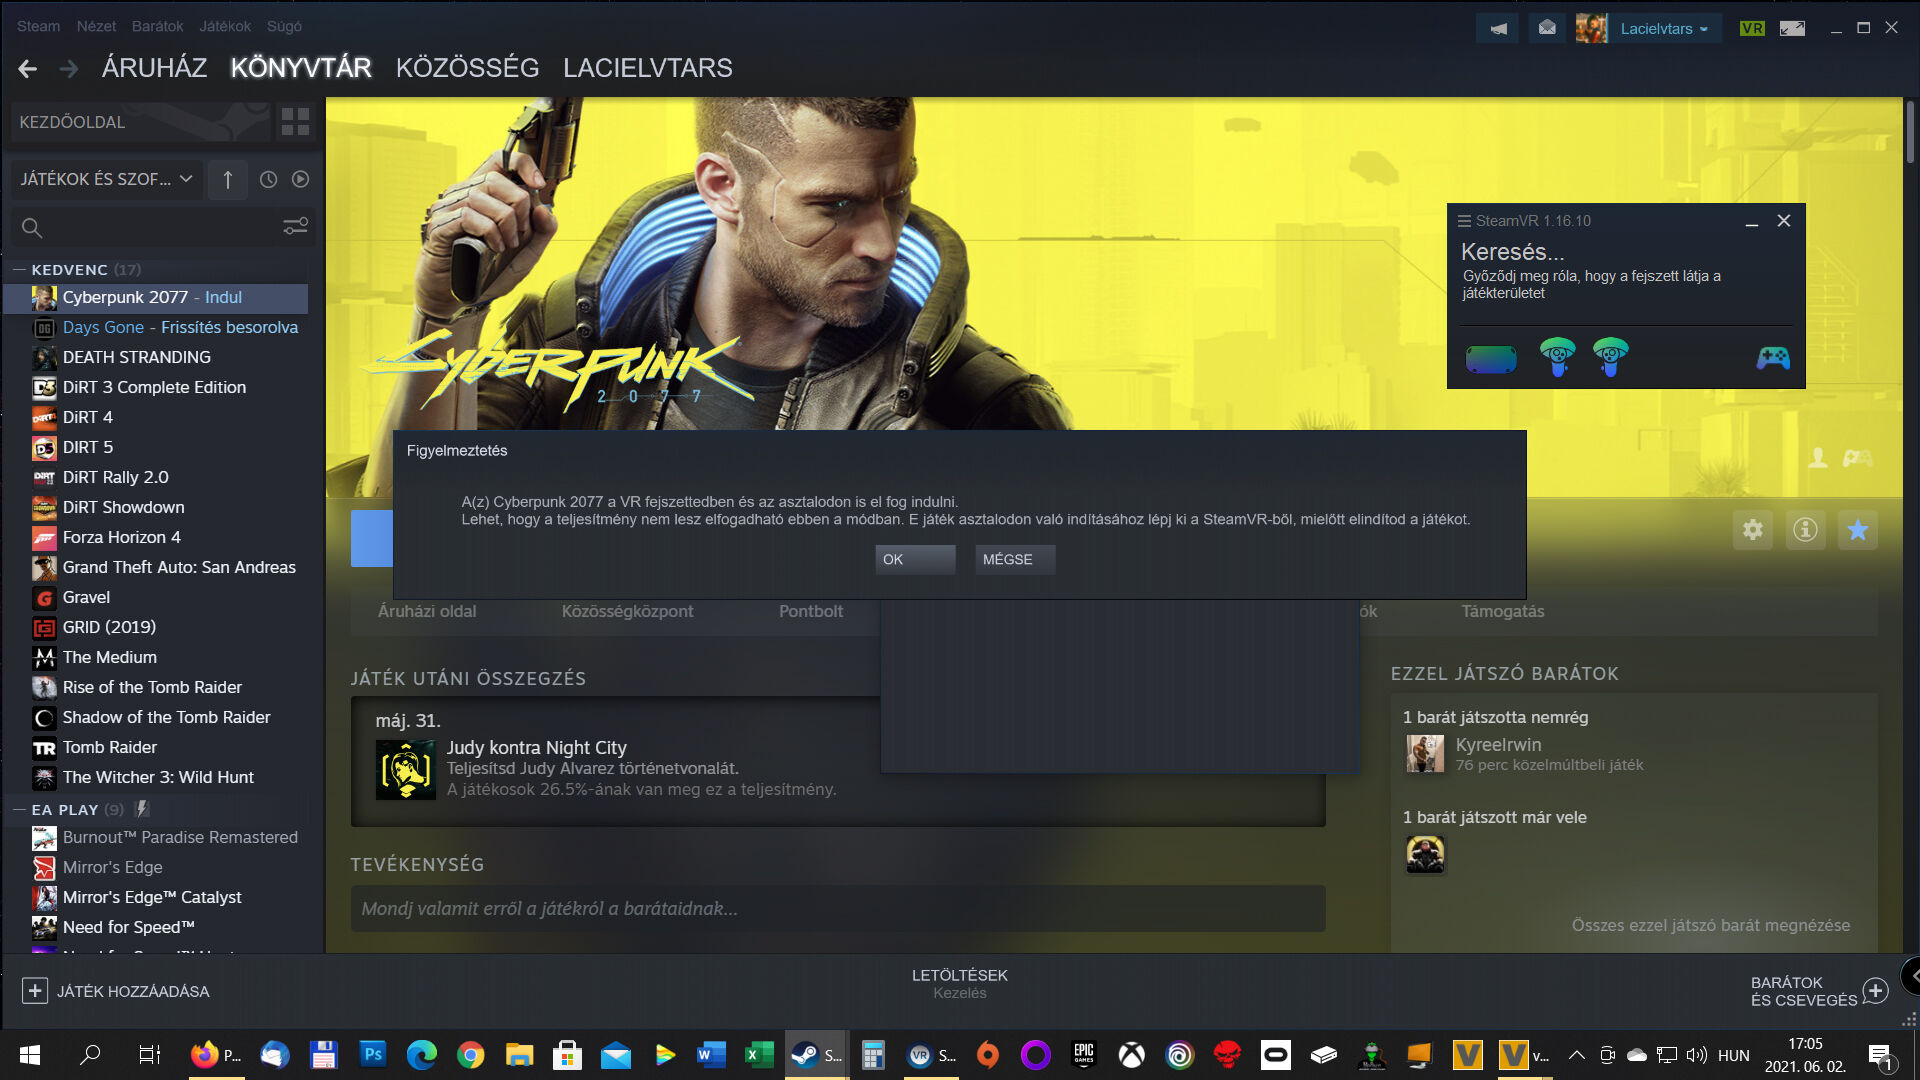Open Windows Start menu

coord(30,1055)
